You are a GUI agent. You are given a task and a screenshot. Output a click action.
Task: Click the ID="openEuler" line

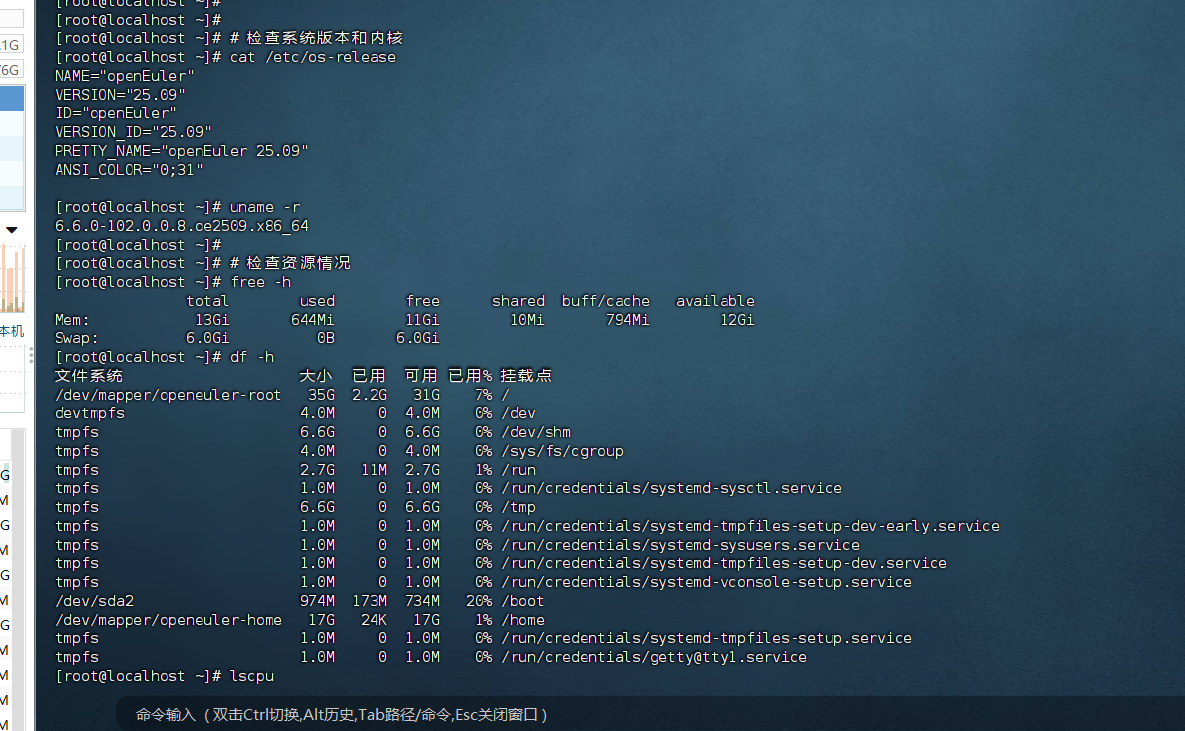click(x=116, y=113)
